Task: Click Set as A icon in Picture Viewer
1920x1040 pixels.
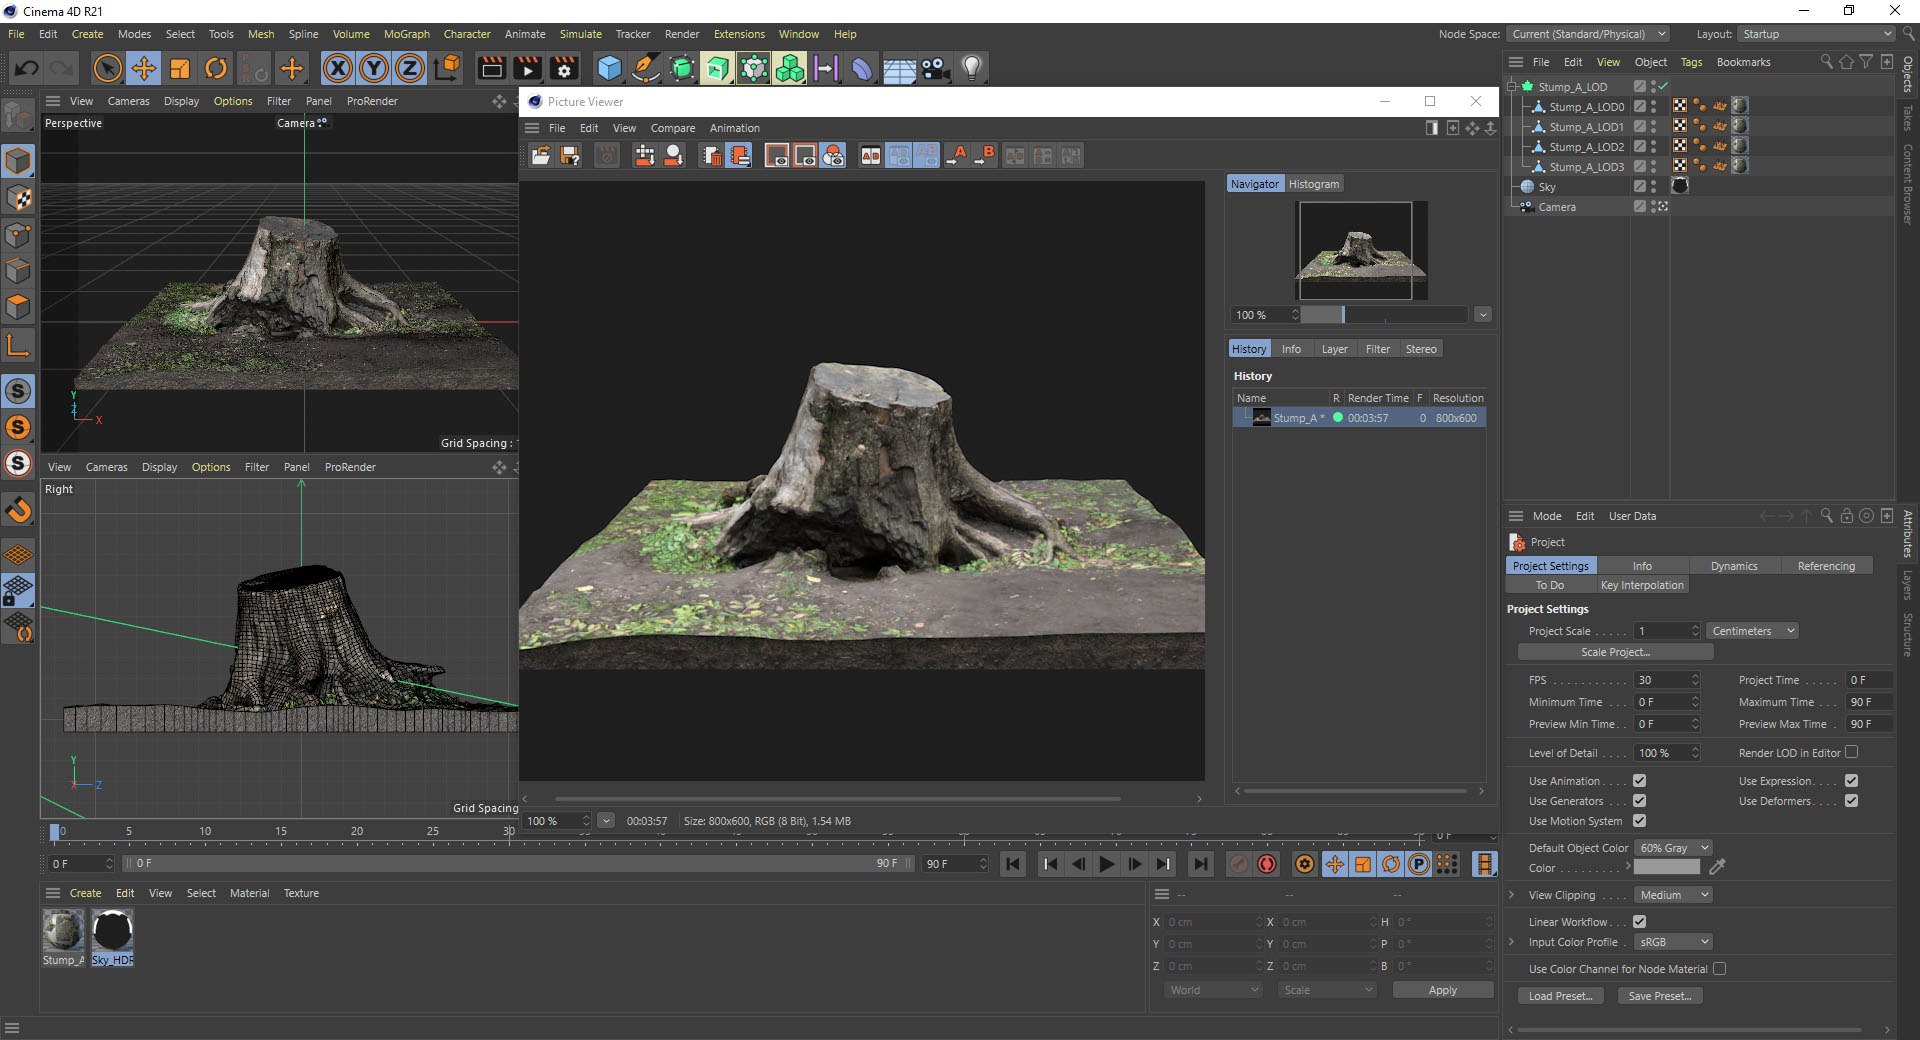Action: (x=957, y=155)
